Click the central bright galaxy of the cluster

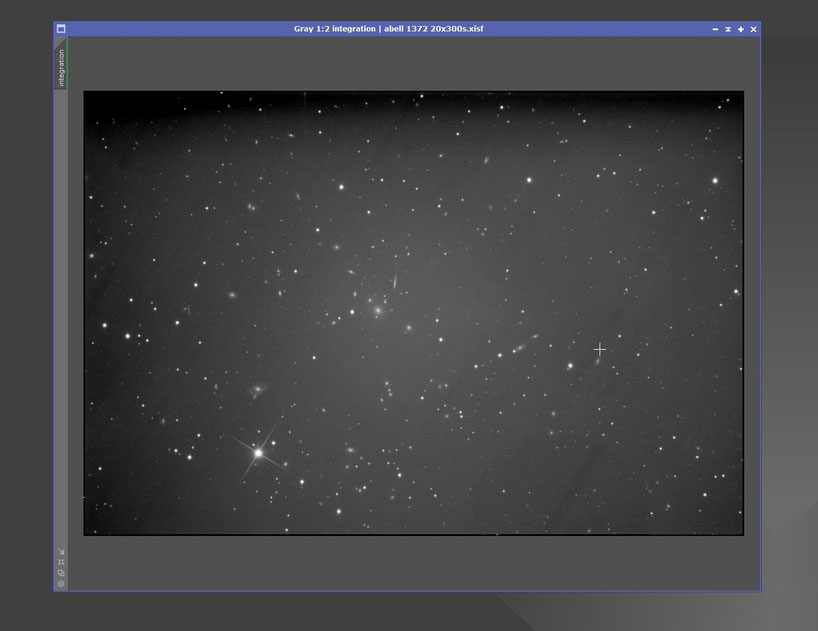click(378, 311)
